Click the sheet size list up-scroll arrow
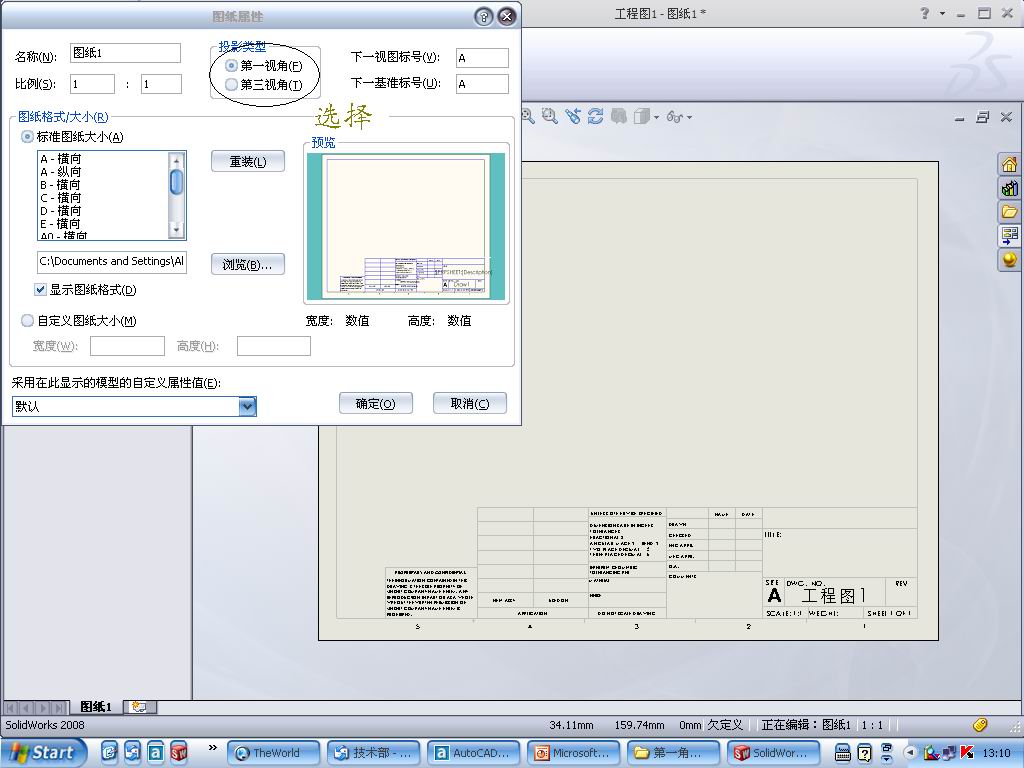Viewport: 1024px width, 768px height. 176,160
